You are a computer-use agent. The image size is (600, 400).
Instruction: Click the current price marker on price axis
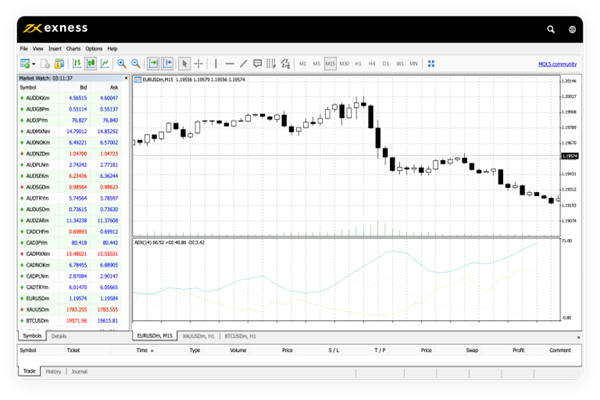coord(570,156)
